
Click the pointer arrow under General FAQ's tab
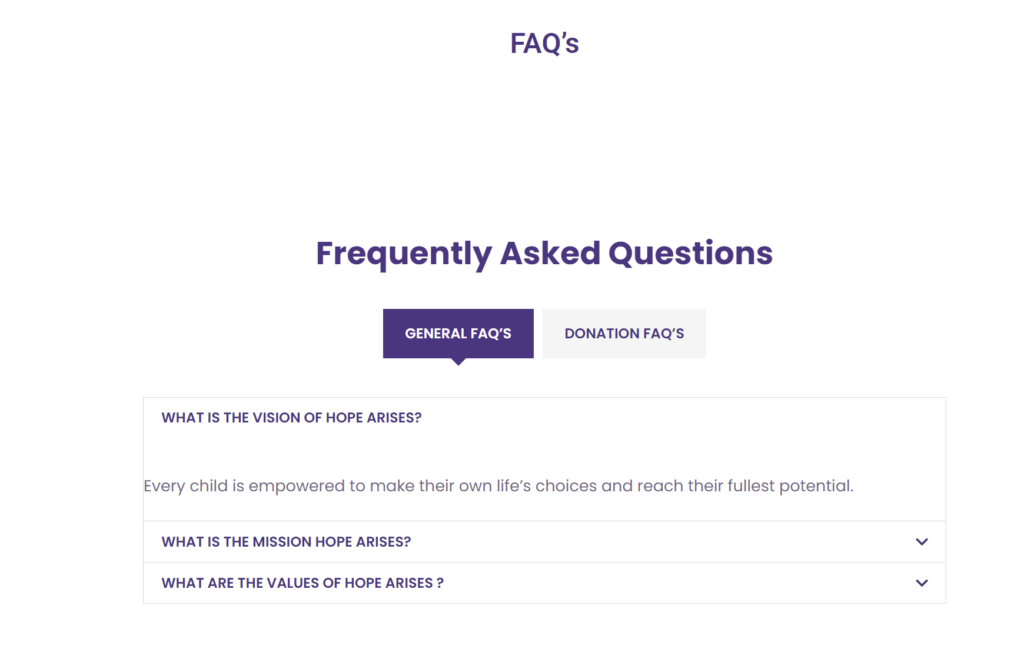point(458,361)
